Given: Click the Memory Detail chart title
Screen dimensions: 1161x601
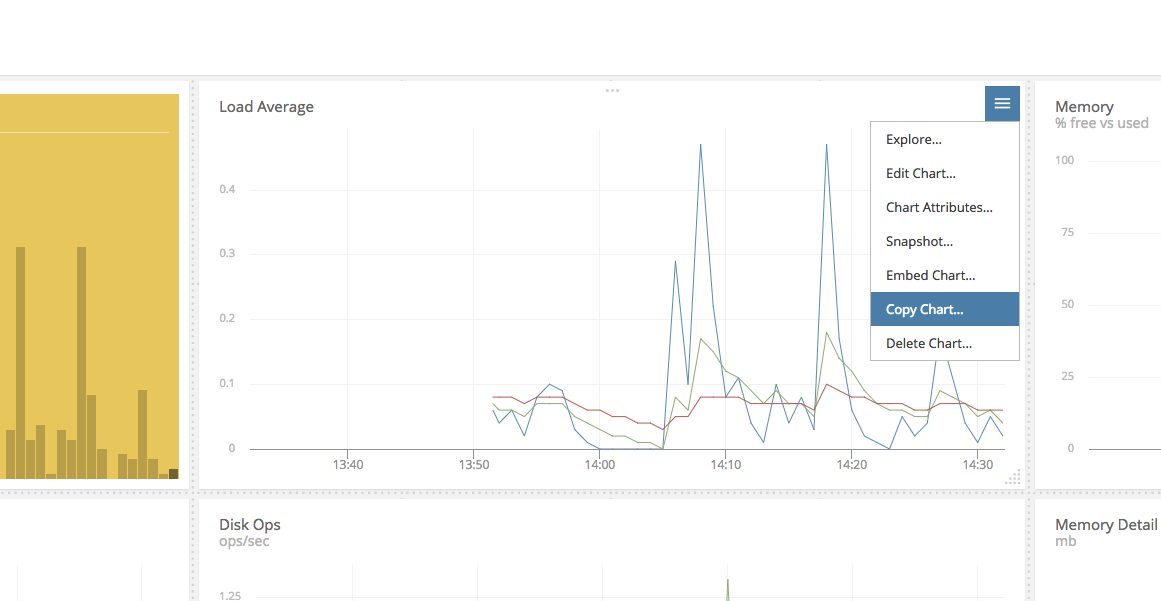Looking at the screenshot, I should pos(1104,524).
